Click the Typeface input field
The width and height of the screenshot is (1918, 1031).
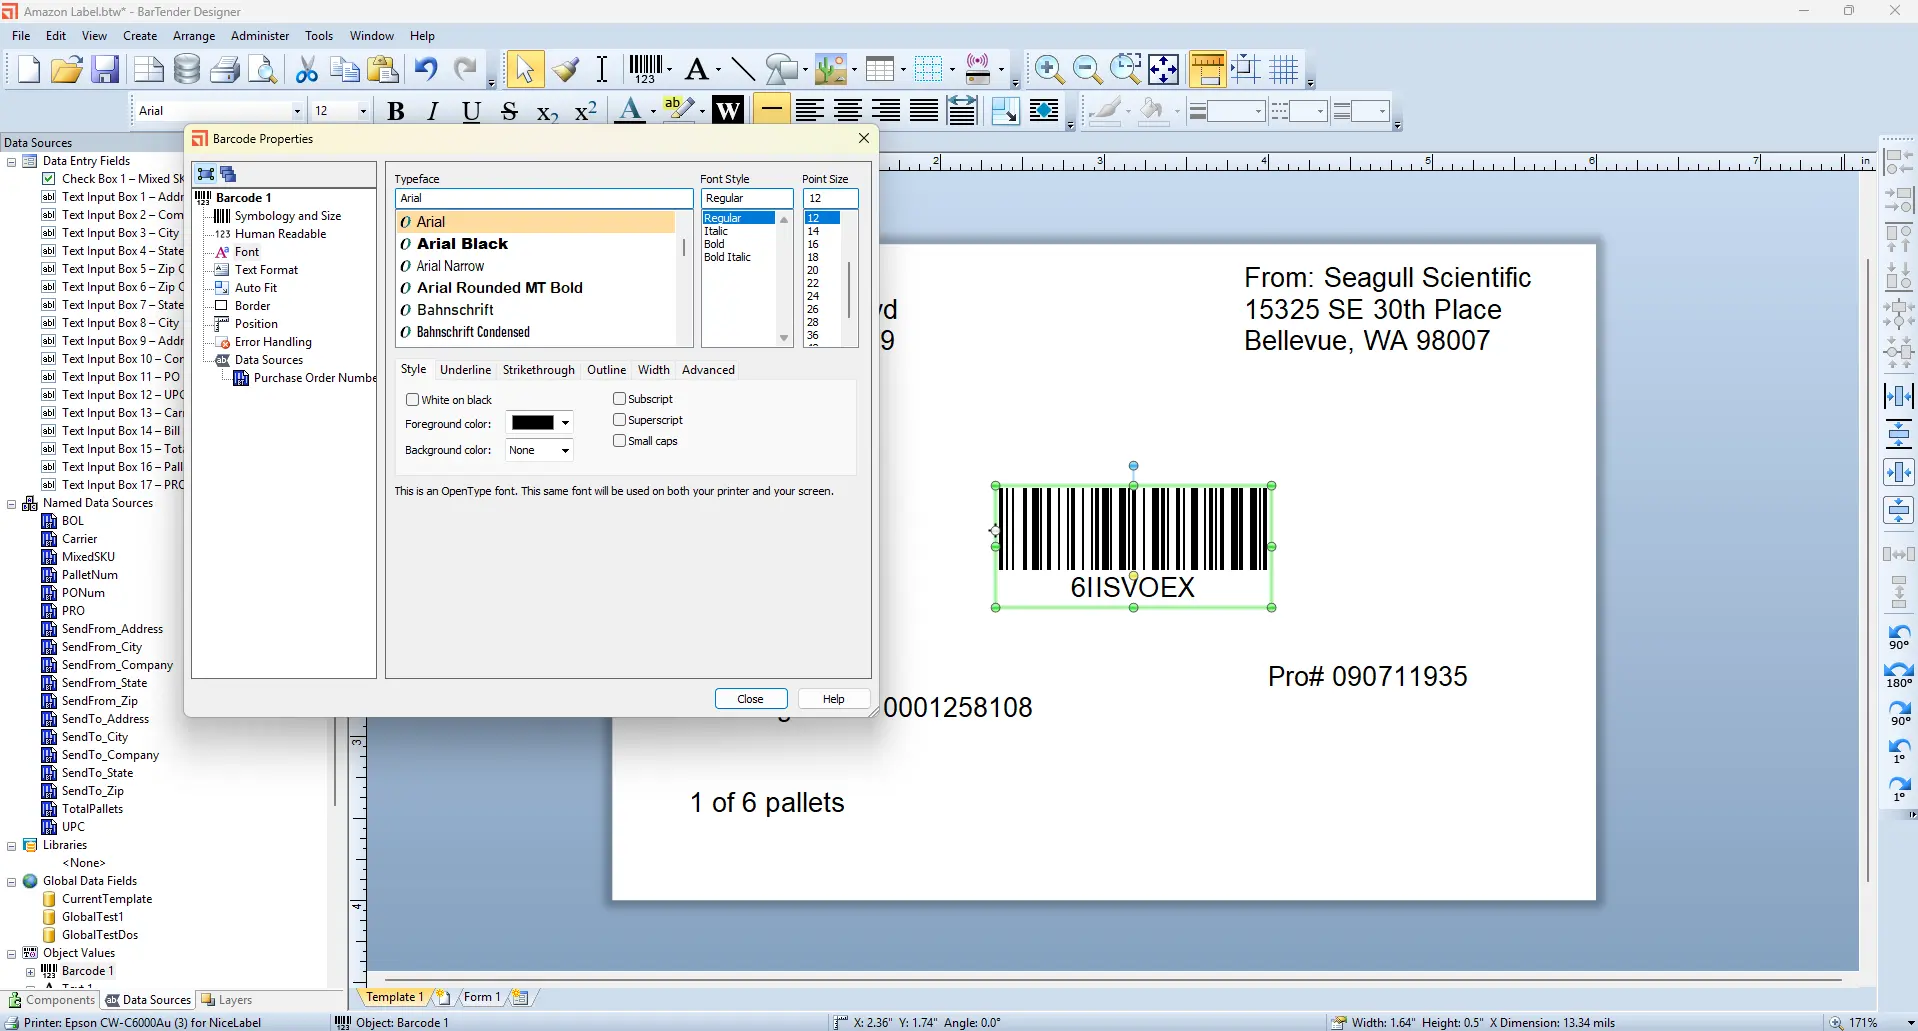coord(544,198)
